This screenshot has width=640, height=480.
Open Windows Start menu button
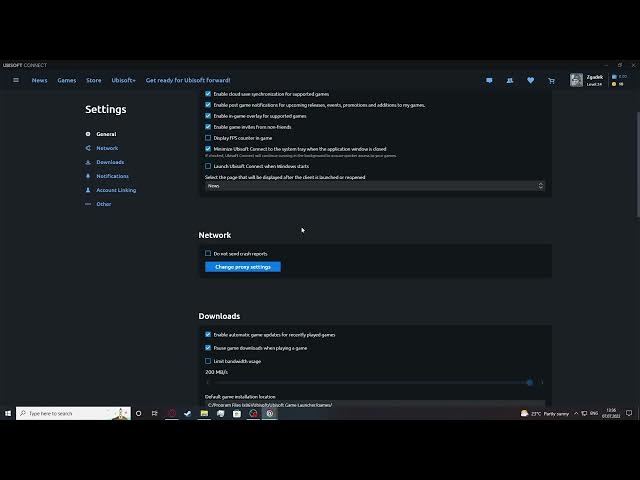pyautogui.click(x=8, y=413)
